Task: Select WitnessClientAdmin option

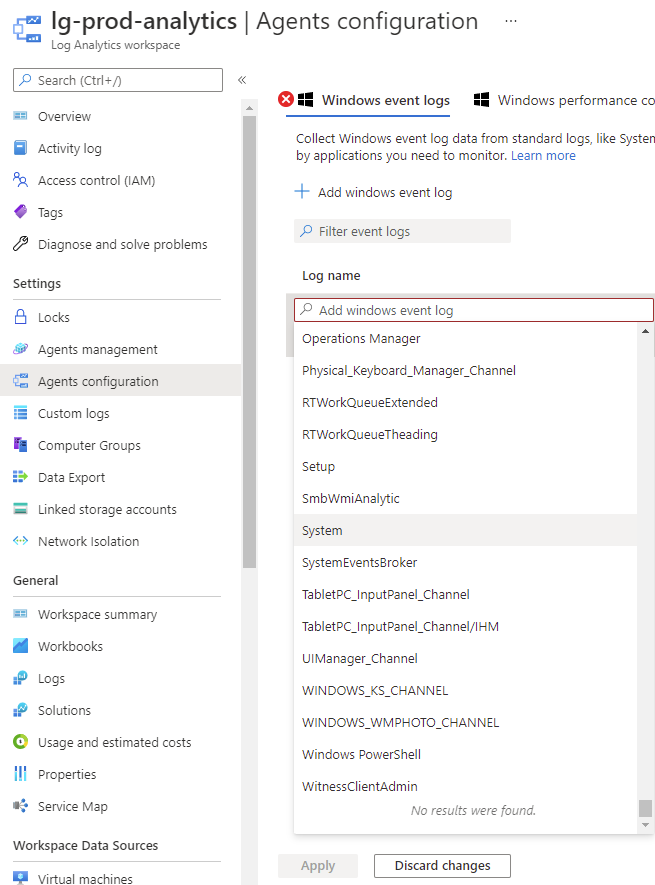Action: click(465, 786)
